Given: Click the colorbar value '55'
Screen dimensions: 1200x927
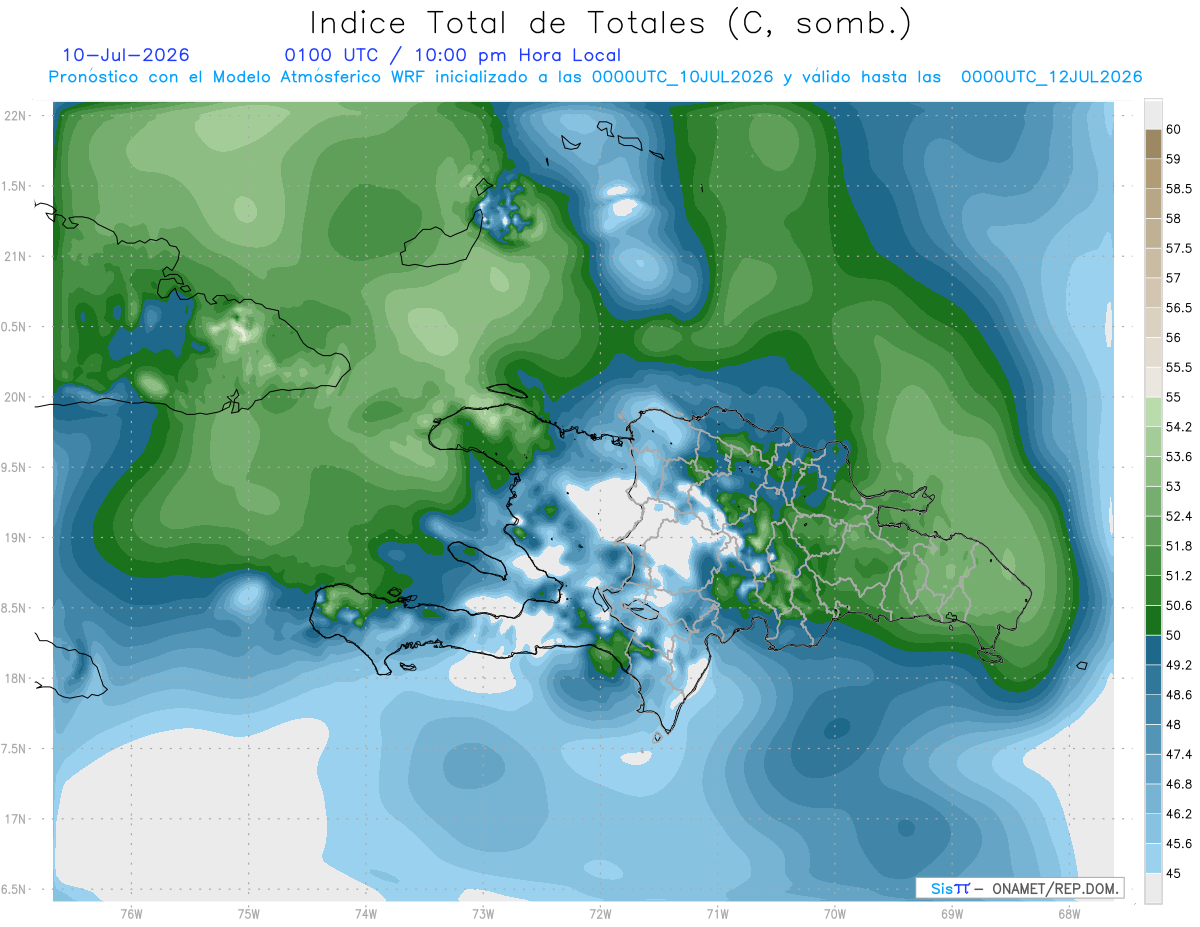Looking at the screenshot, I should pos(1173,397).
